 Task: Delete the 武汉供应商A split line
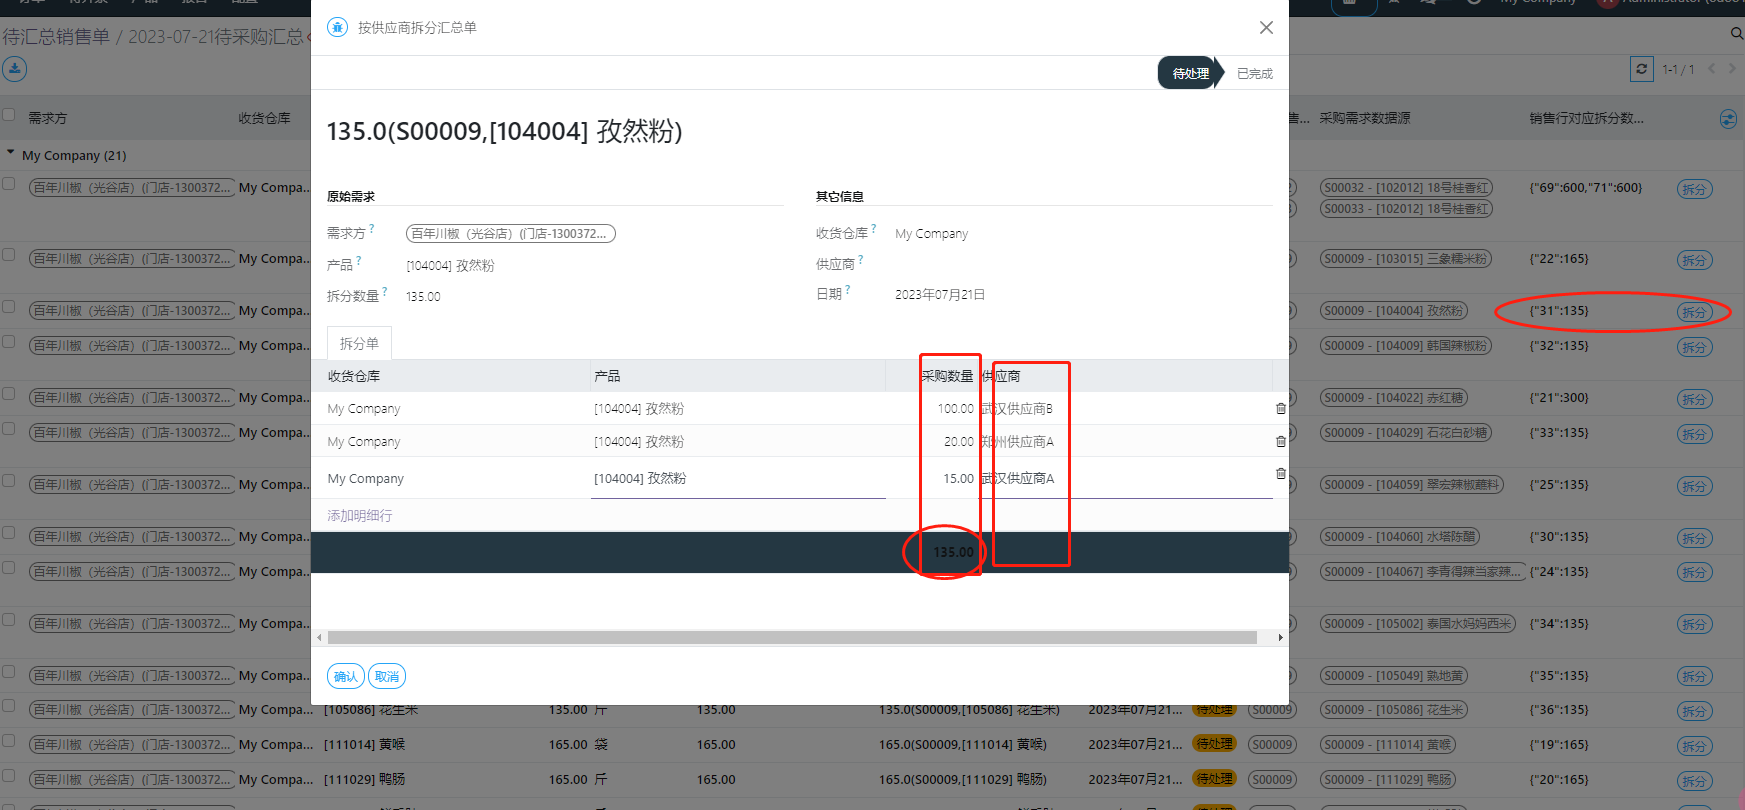pos(1280,474)
